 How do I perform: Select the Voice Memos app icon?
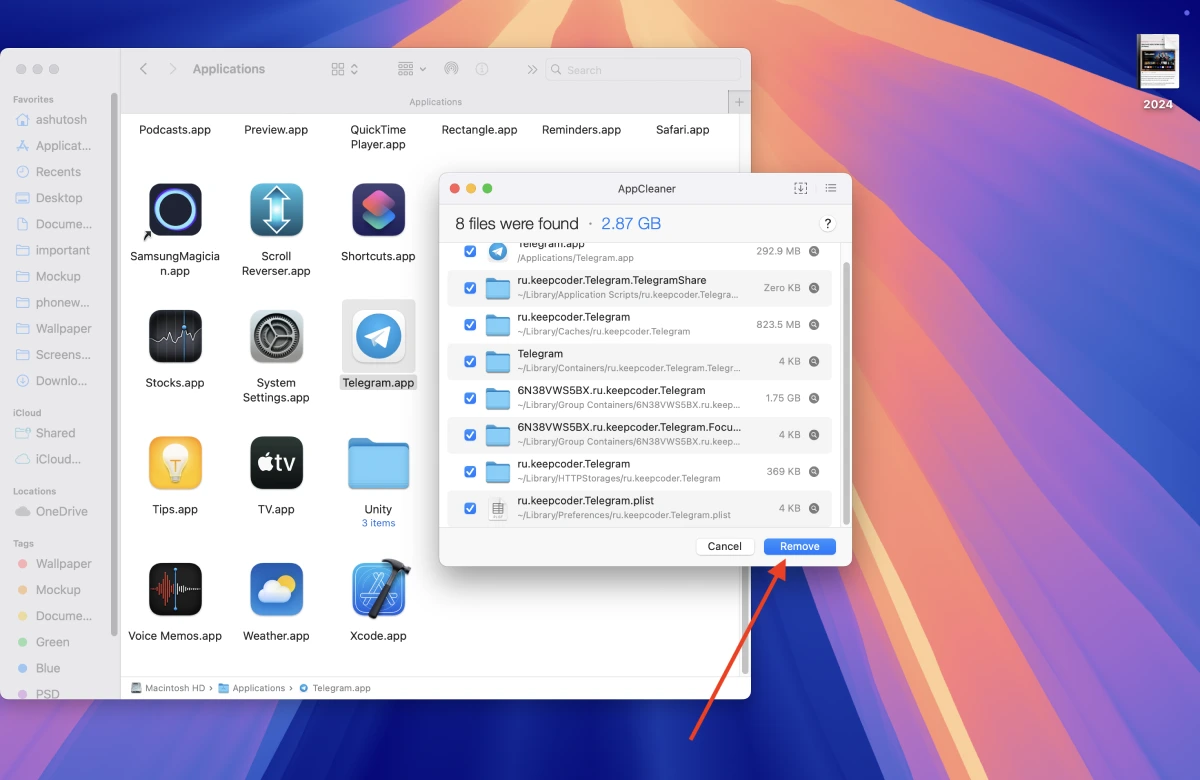pyautogui.click(x=175, y=589)
